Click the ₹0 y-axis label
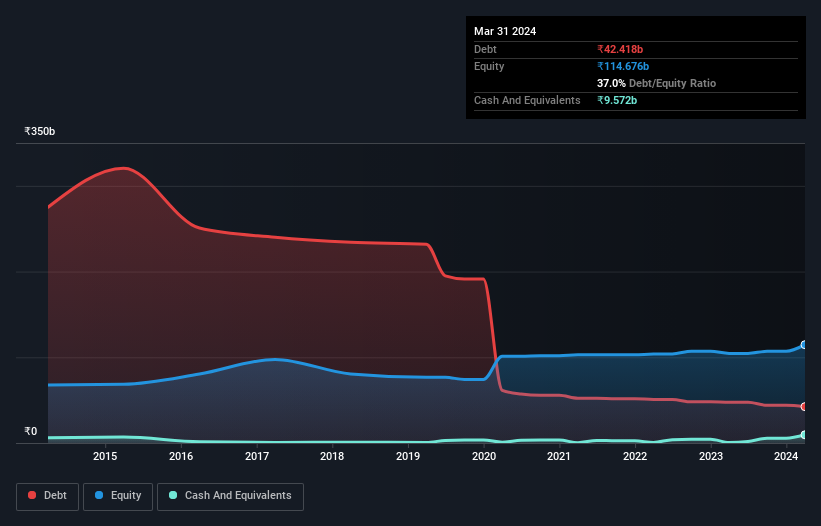The image size is (821, 526). (x=31, y=431)
